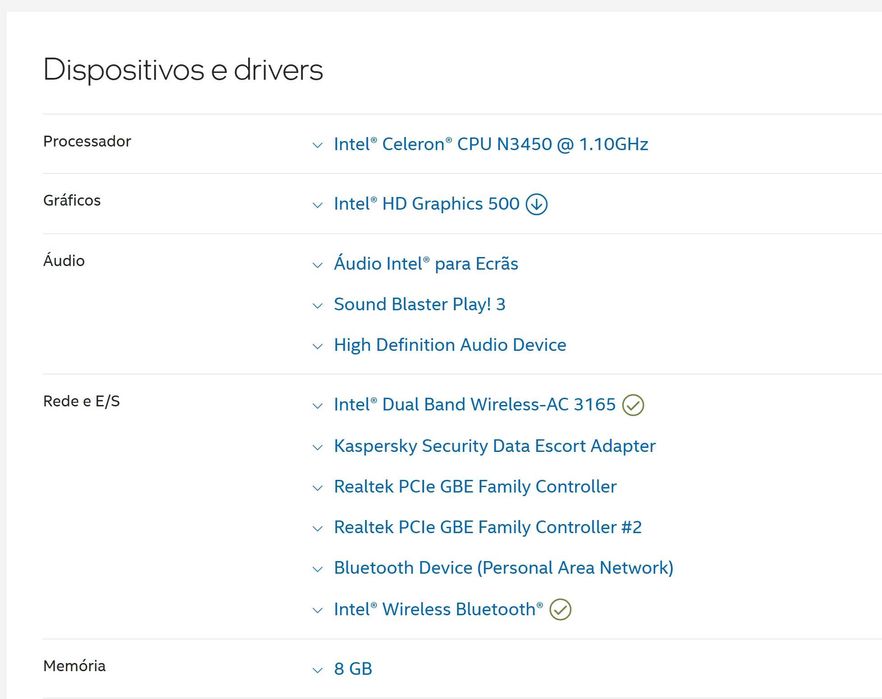Viewport: 882px width, 699px height.
Task: Expand the Dual Band Wireless-AC 3165 chevron
Action: coord(318,405)
